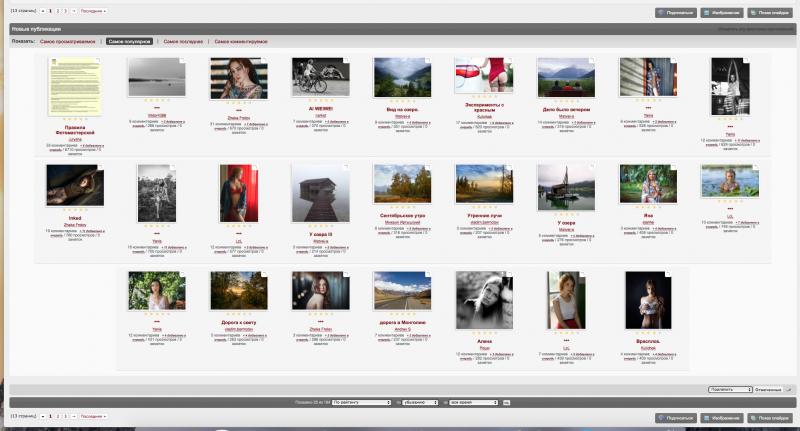The height and width of the screenshot is (431, 800).
Task: Click the top 'Изображение' button
Action: (x=721, y=13)
